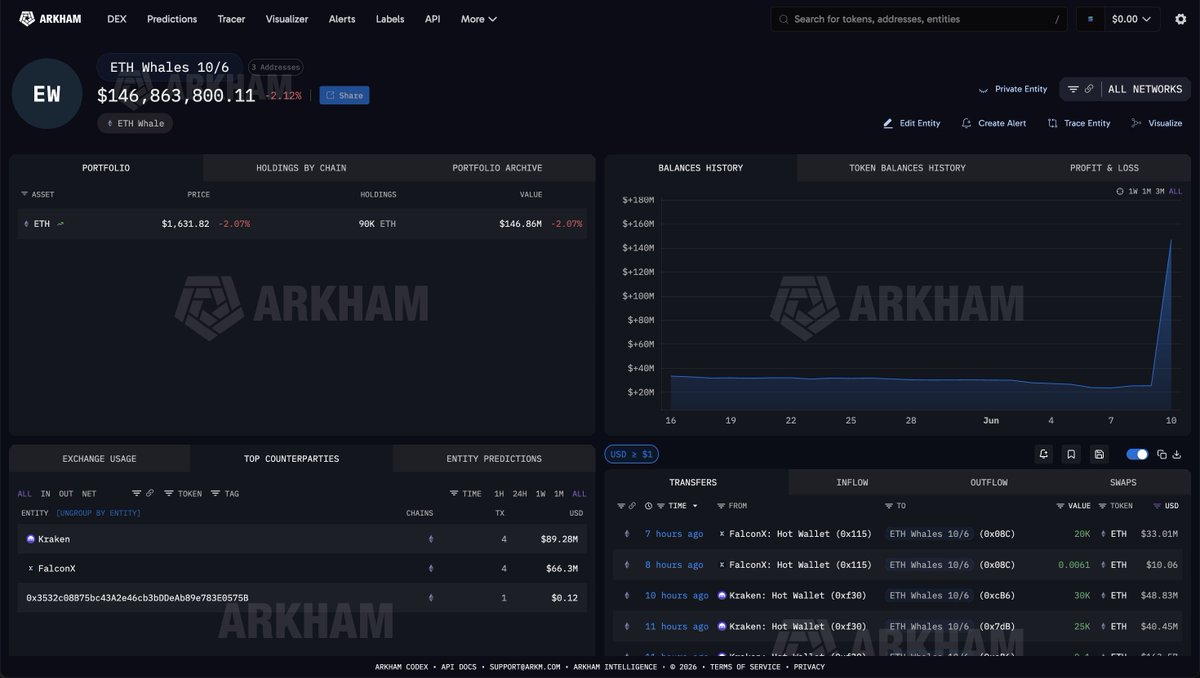Click inside the search tokens field
The height and width of the screenshot is (678, 1200).
[920, 19]
